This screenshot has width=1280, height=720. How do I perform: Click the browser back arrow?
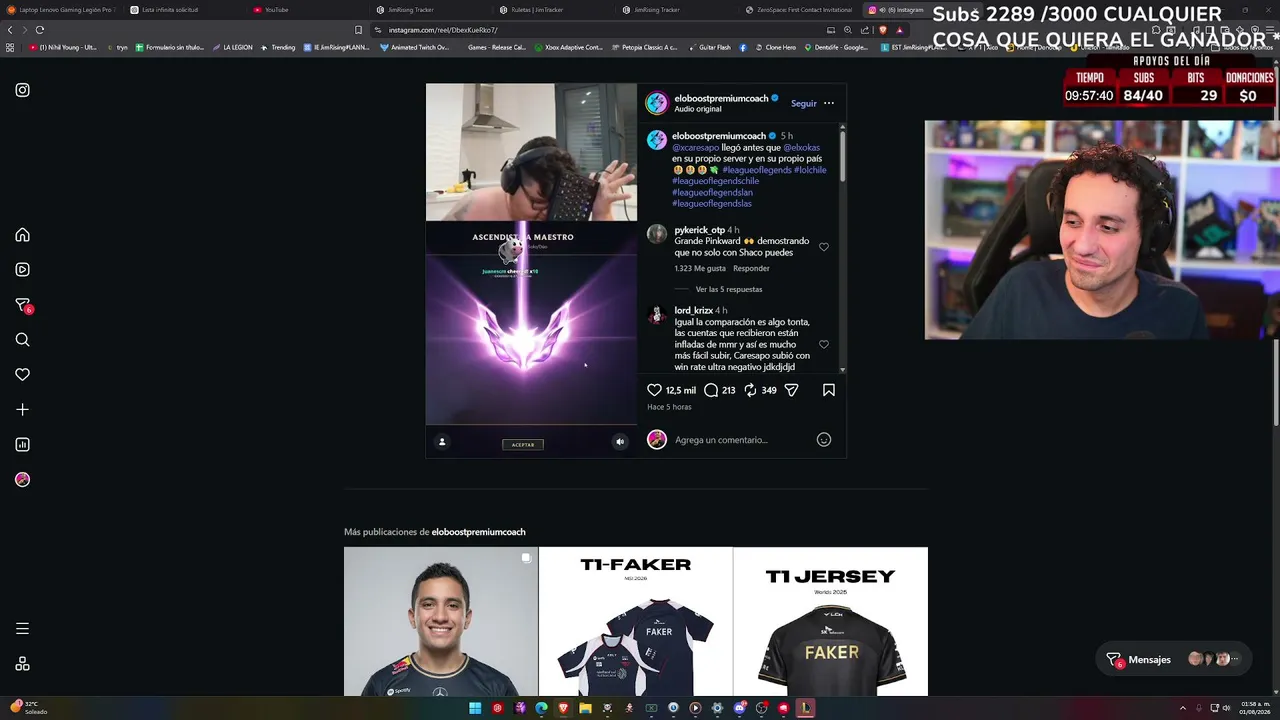click(x=10, y=30)
